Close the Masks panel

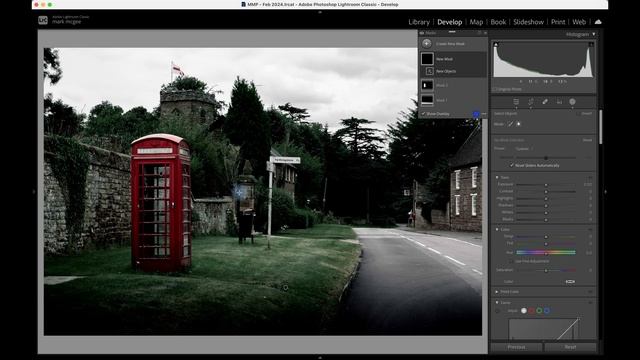click(x=485, y=33)
